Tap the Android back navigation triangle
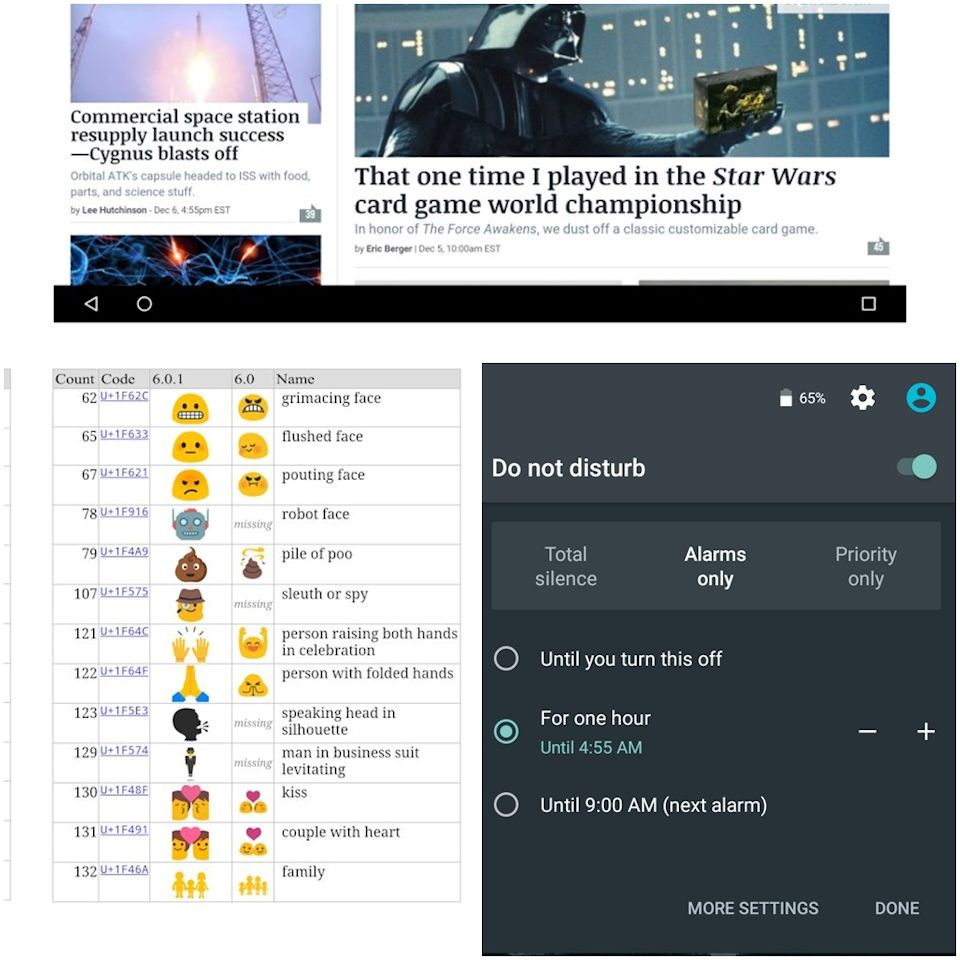 91,304
